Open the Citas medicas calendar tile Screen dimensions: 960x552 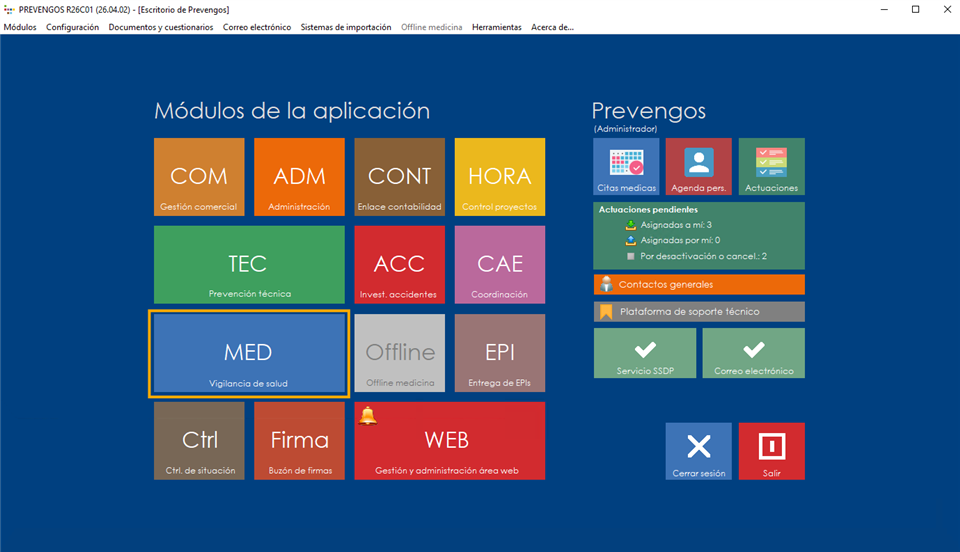626,166
